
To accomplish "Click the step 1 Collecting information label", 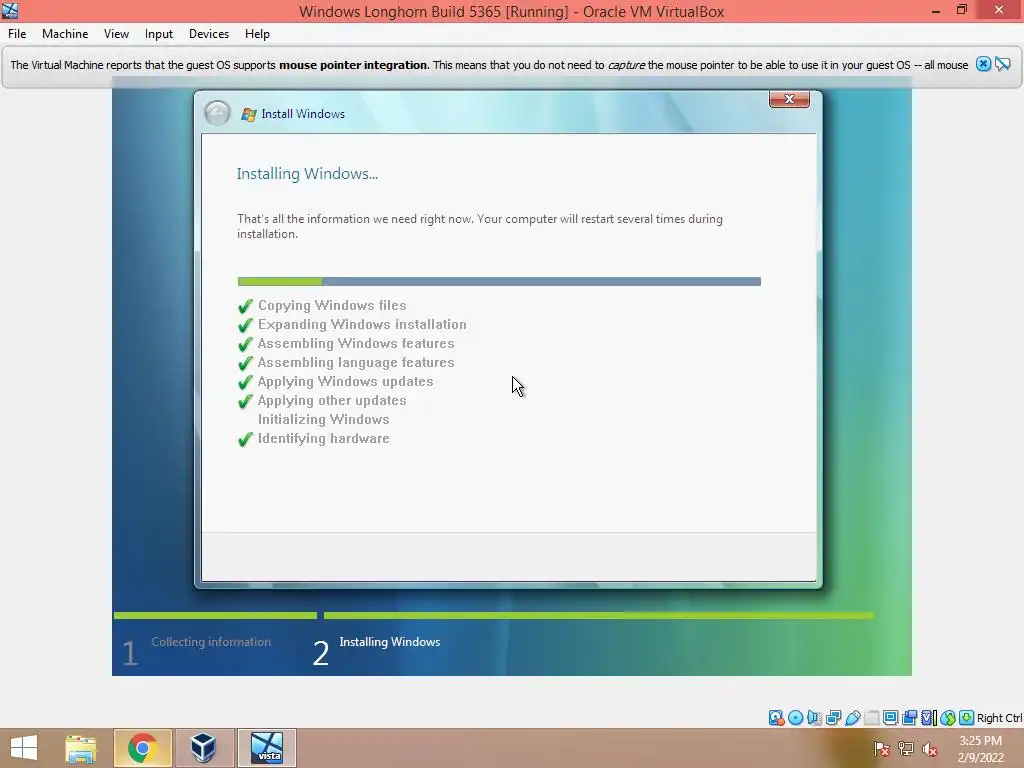I will pos(211,642).
